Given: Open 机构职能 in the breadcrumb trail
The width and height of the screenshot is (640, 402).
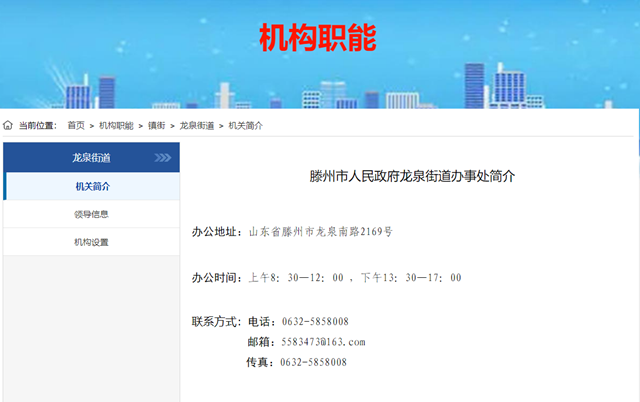Looking at the screenshot, I should point(116,125).
